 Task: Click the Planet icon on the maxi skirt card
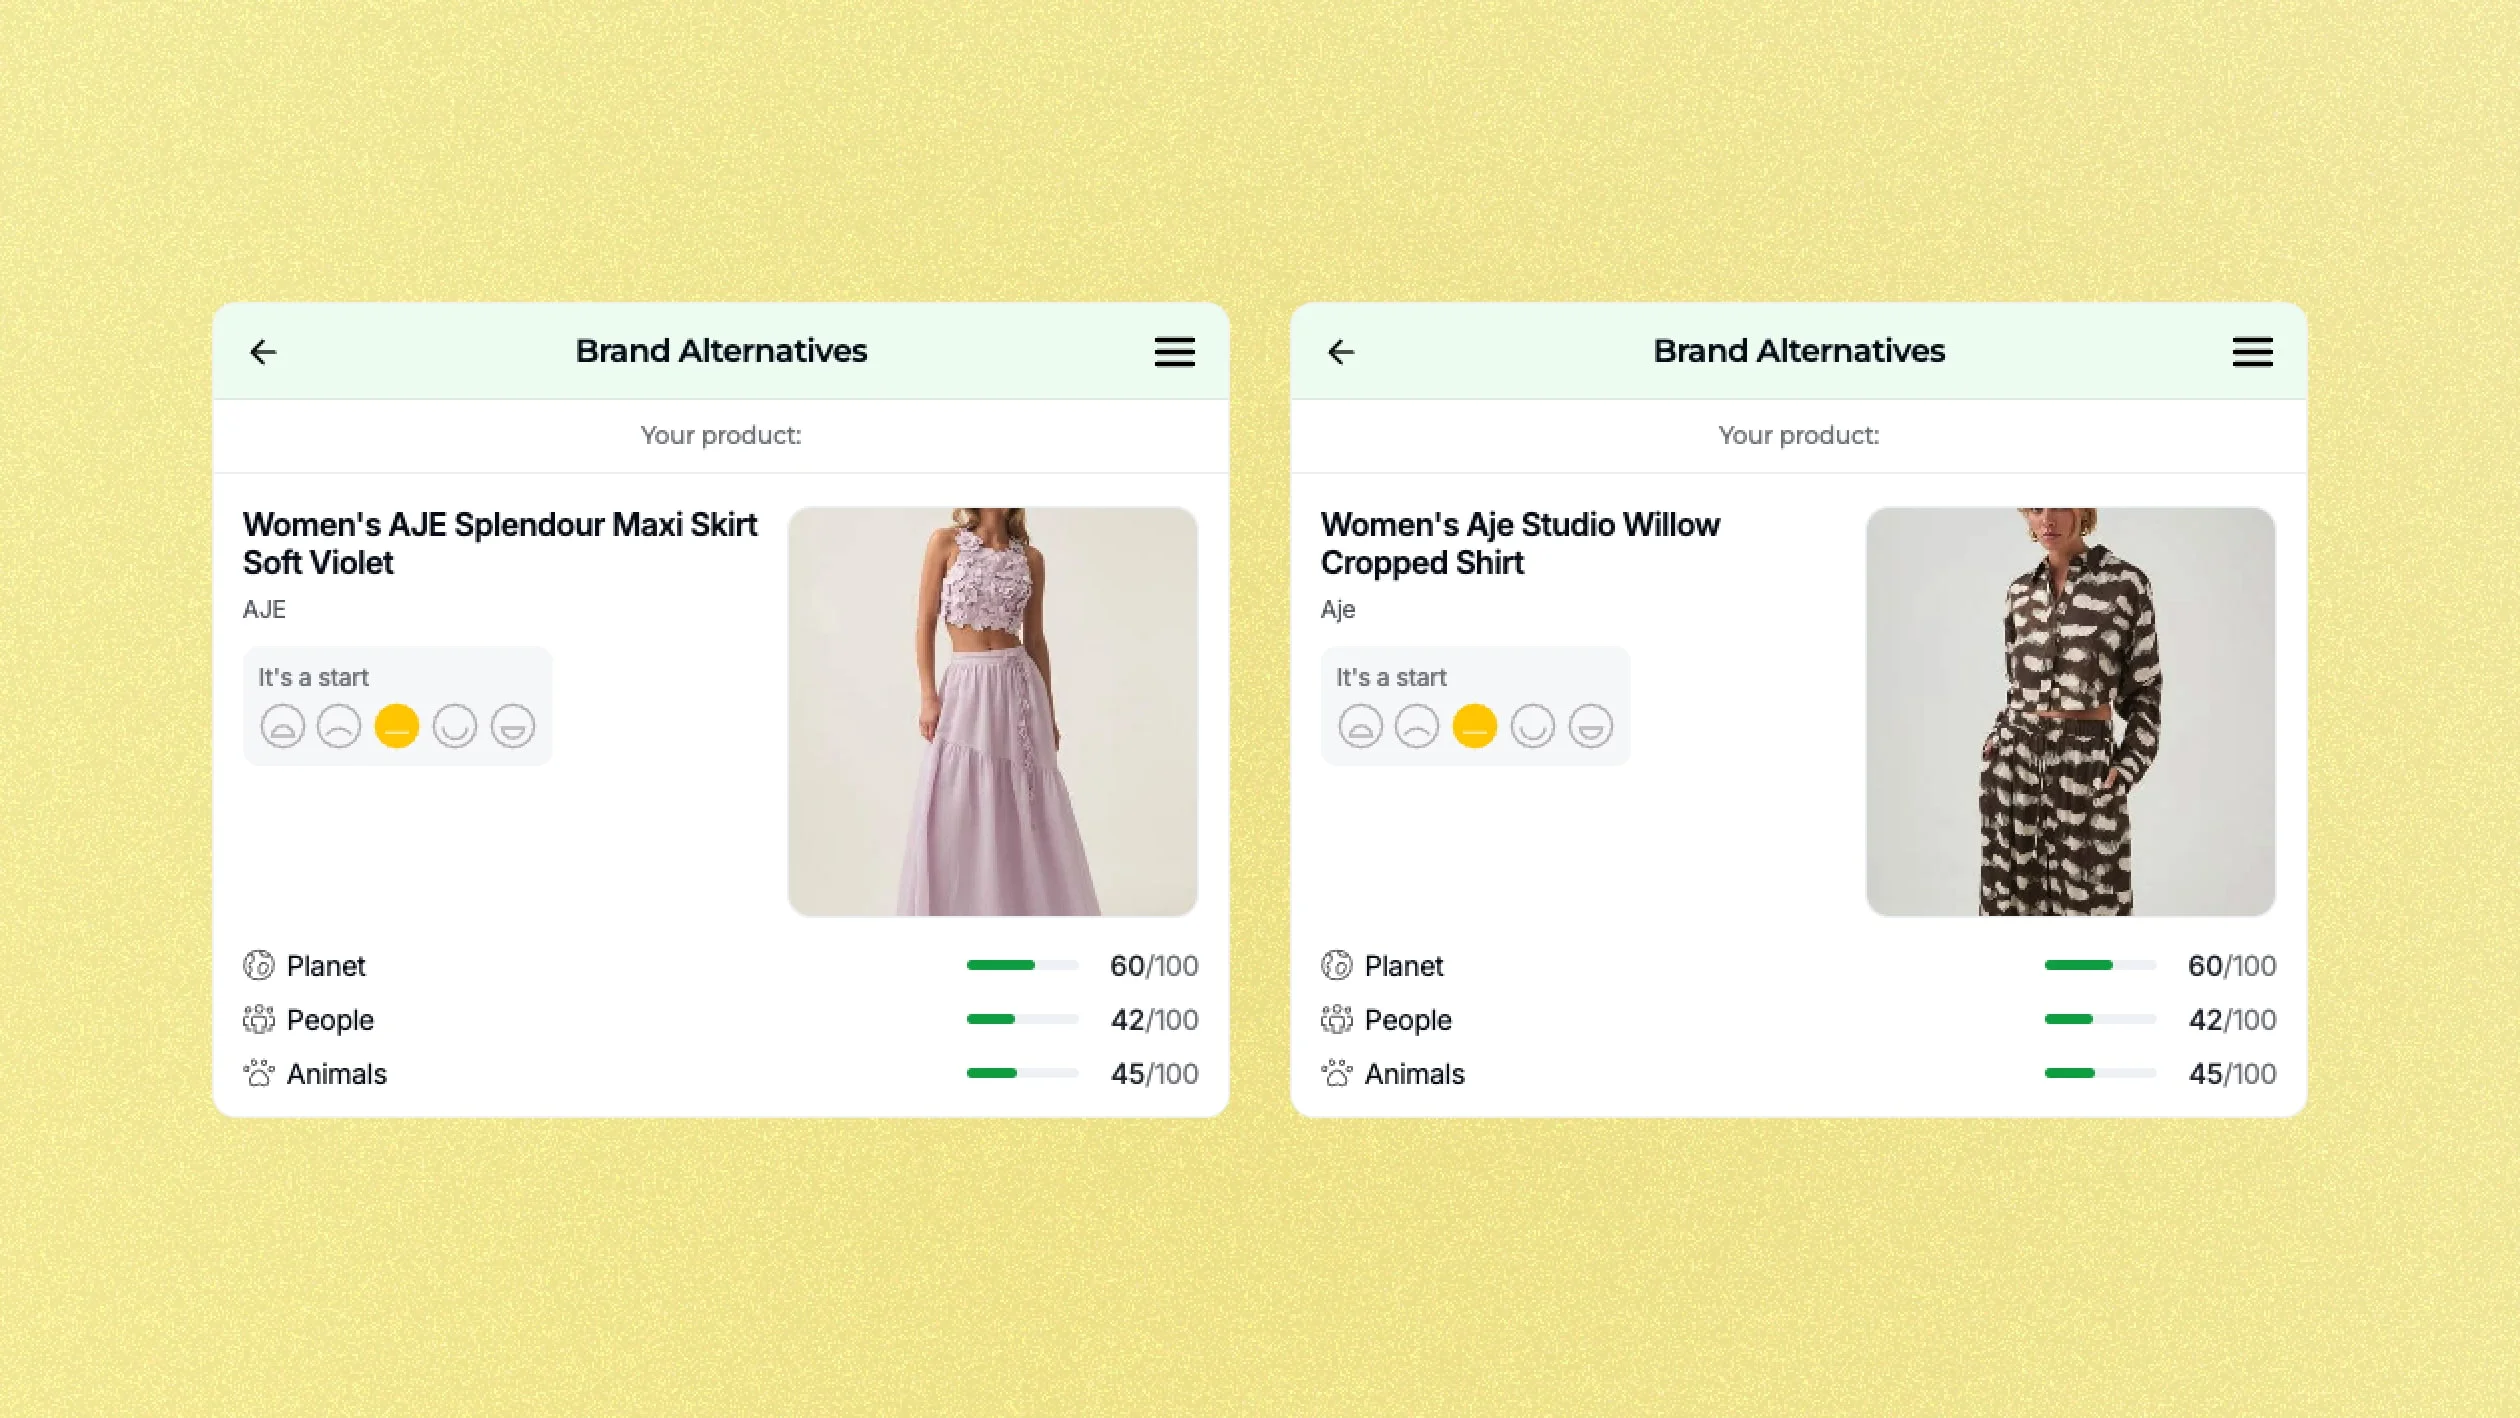257,965
